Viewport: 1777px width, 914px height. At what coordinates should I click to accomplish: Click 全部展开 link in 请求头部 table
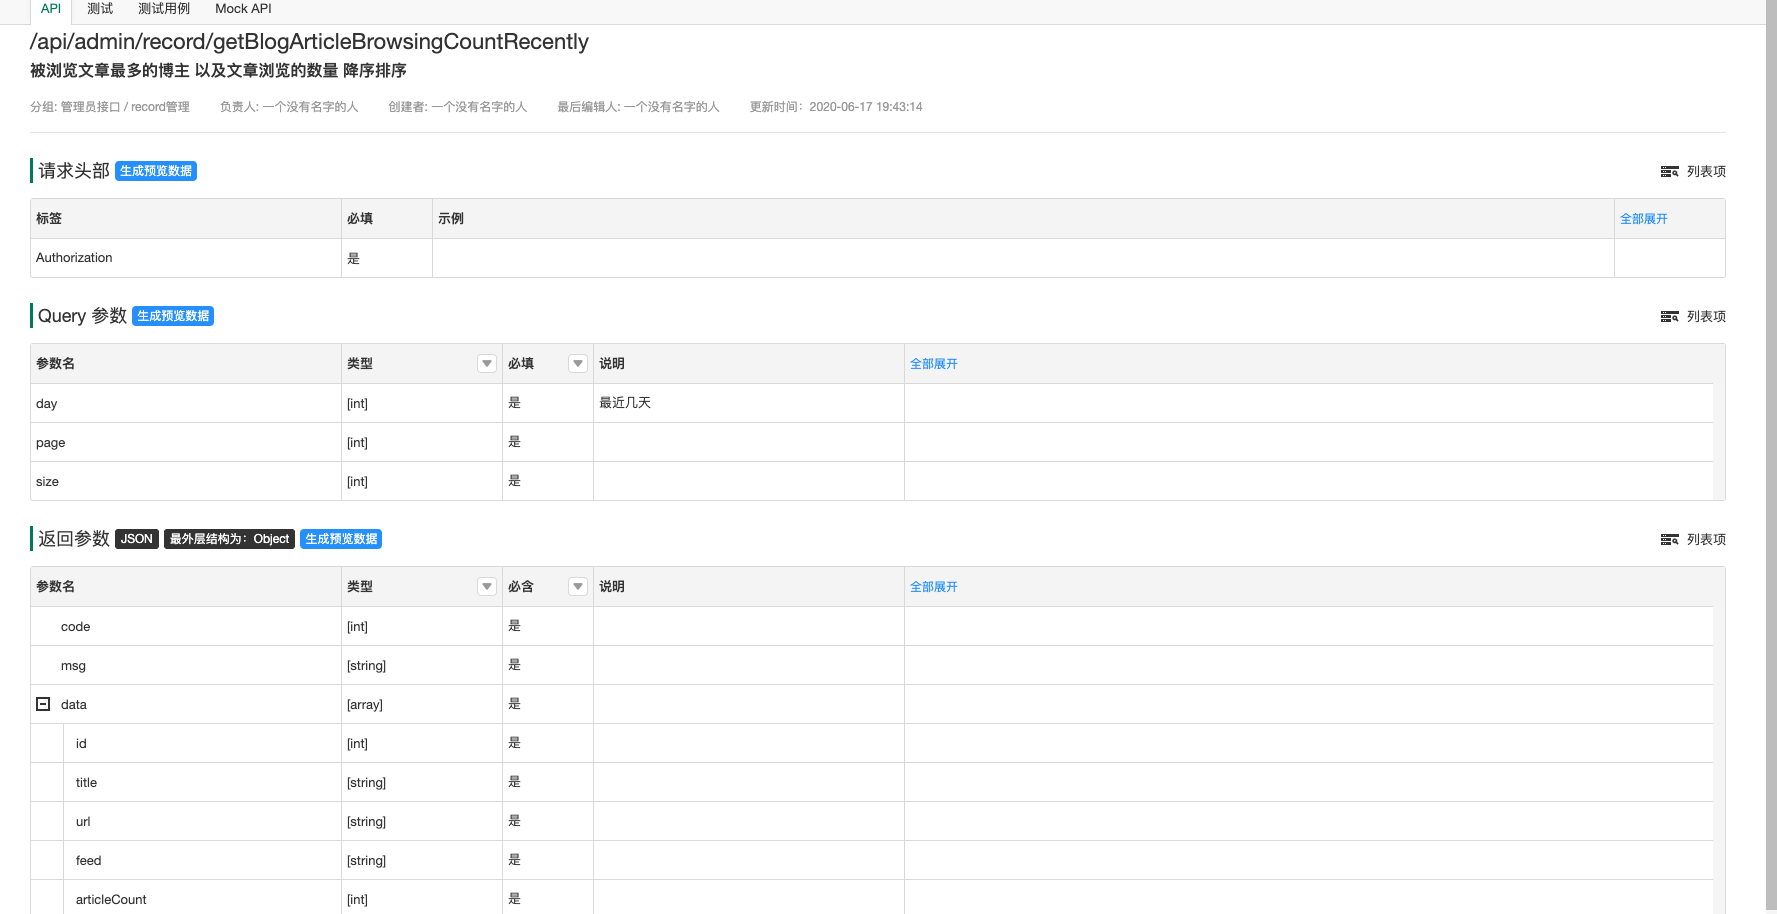tap(1644, 219)
